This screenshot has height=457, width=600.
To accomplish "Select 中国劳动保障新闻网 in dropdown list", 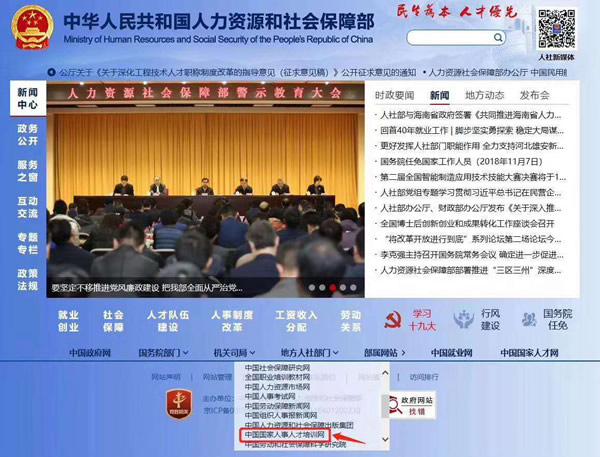I will (277, 406).
